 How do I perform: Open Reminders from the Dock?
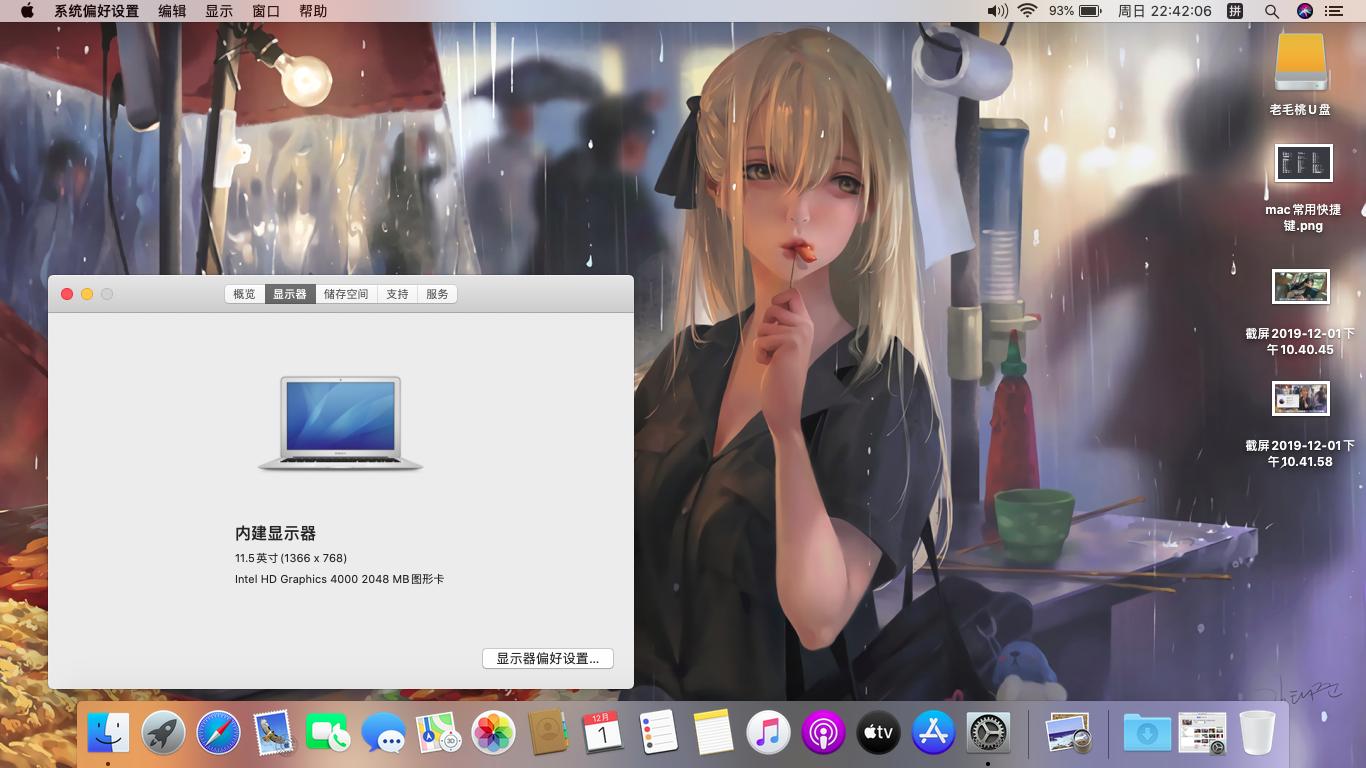pyautogui.click(x=658, y=733)
